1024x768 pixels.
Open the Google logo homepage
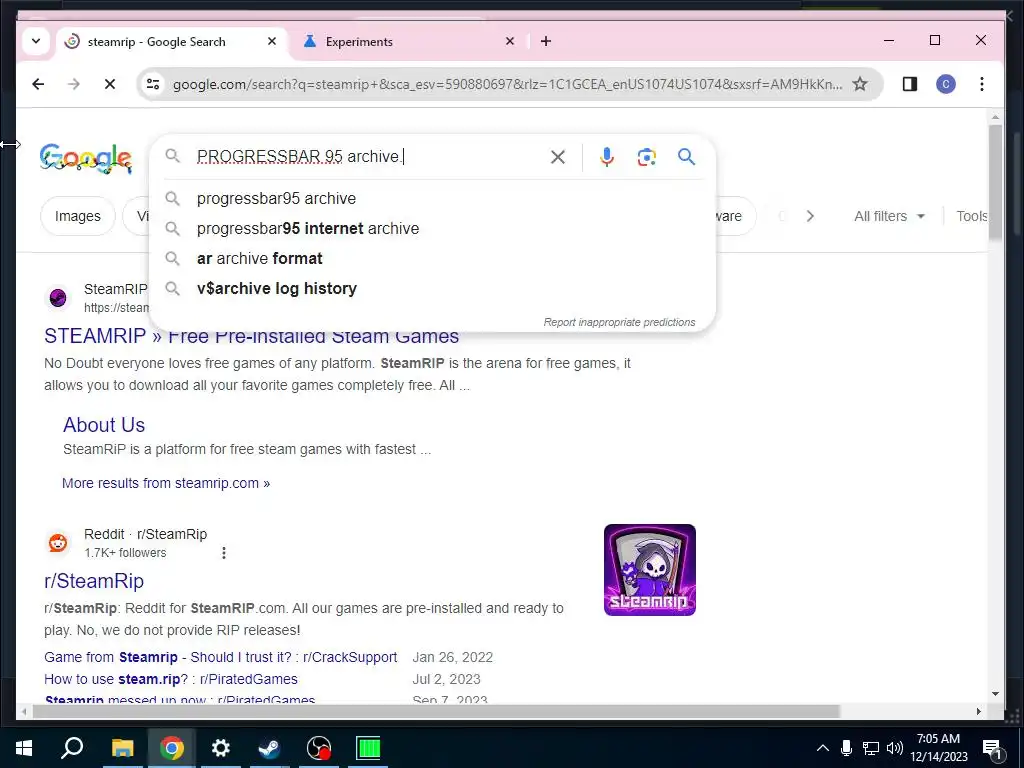tap(86, 158)
